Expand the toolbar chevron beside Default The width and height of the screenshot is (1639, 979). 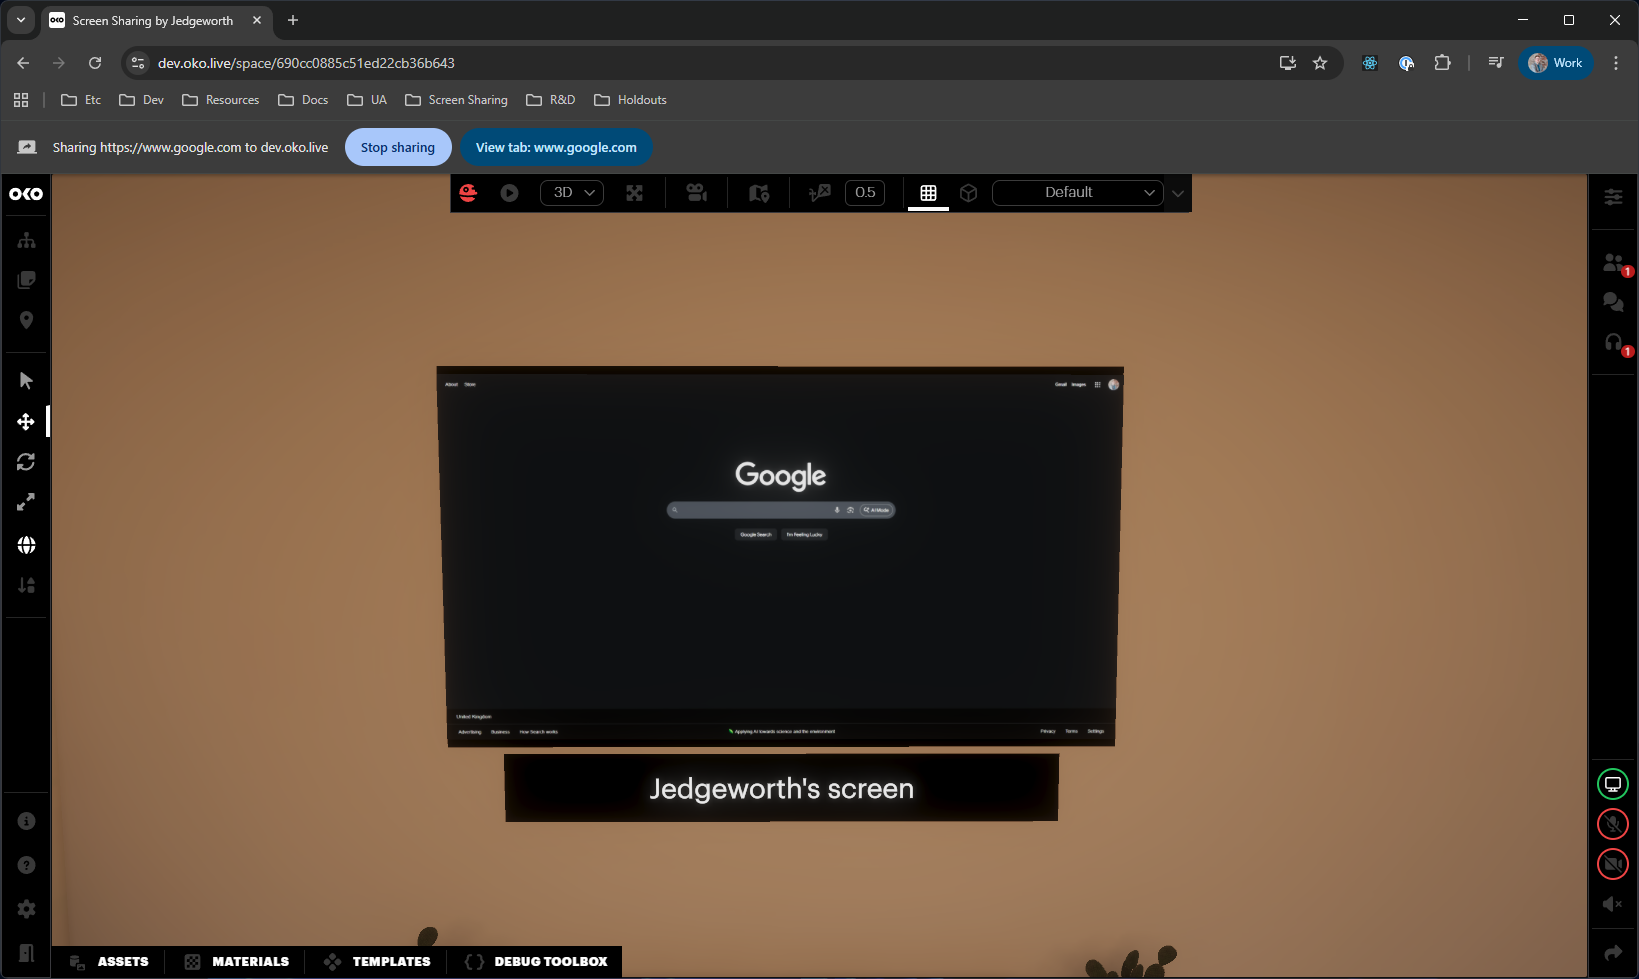coord(1178,194)
